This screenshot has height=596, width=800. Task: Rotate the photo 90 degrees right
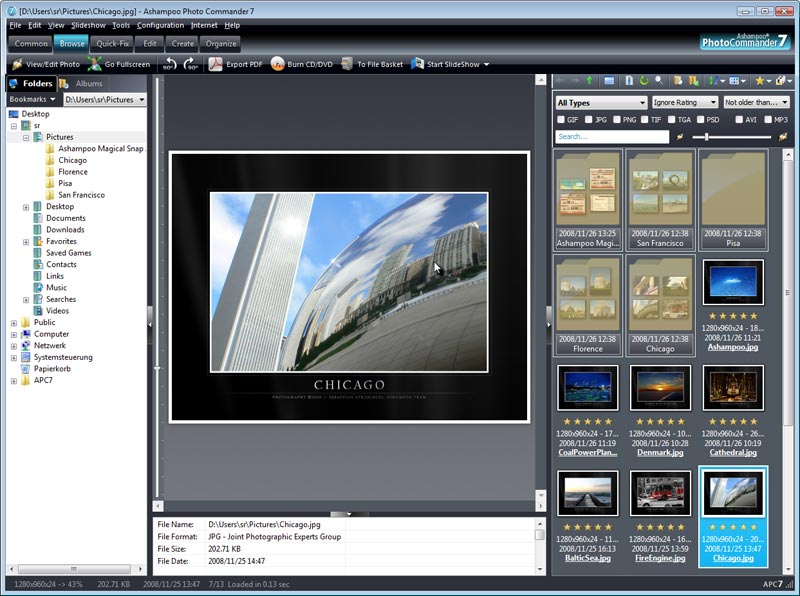(x=187, y=63)
